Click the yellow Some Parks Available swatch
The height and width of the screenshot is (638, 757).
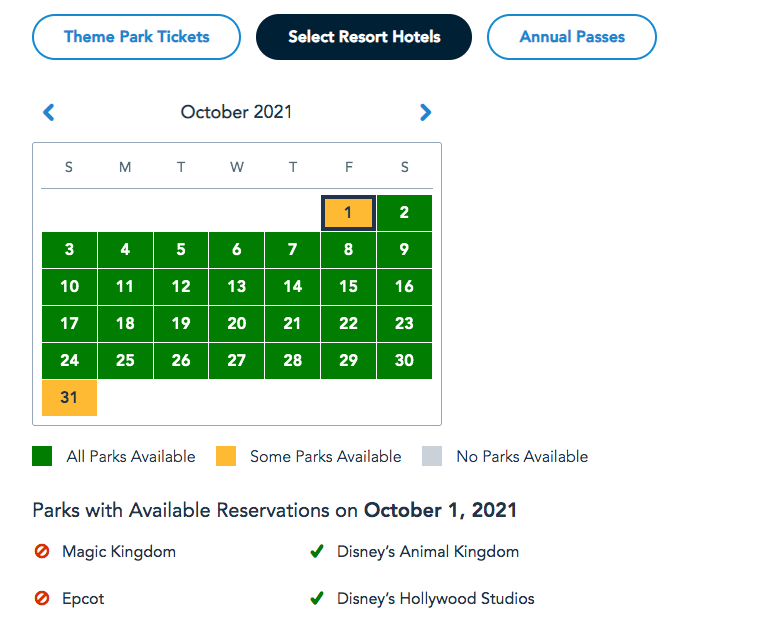226,456
